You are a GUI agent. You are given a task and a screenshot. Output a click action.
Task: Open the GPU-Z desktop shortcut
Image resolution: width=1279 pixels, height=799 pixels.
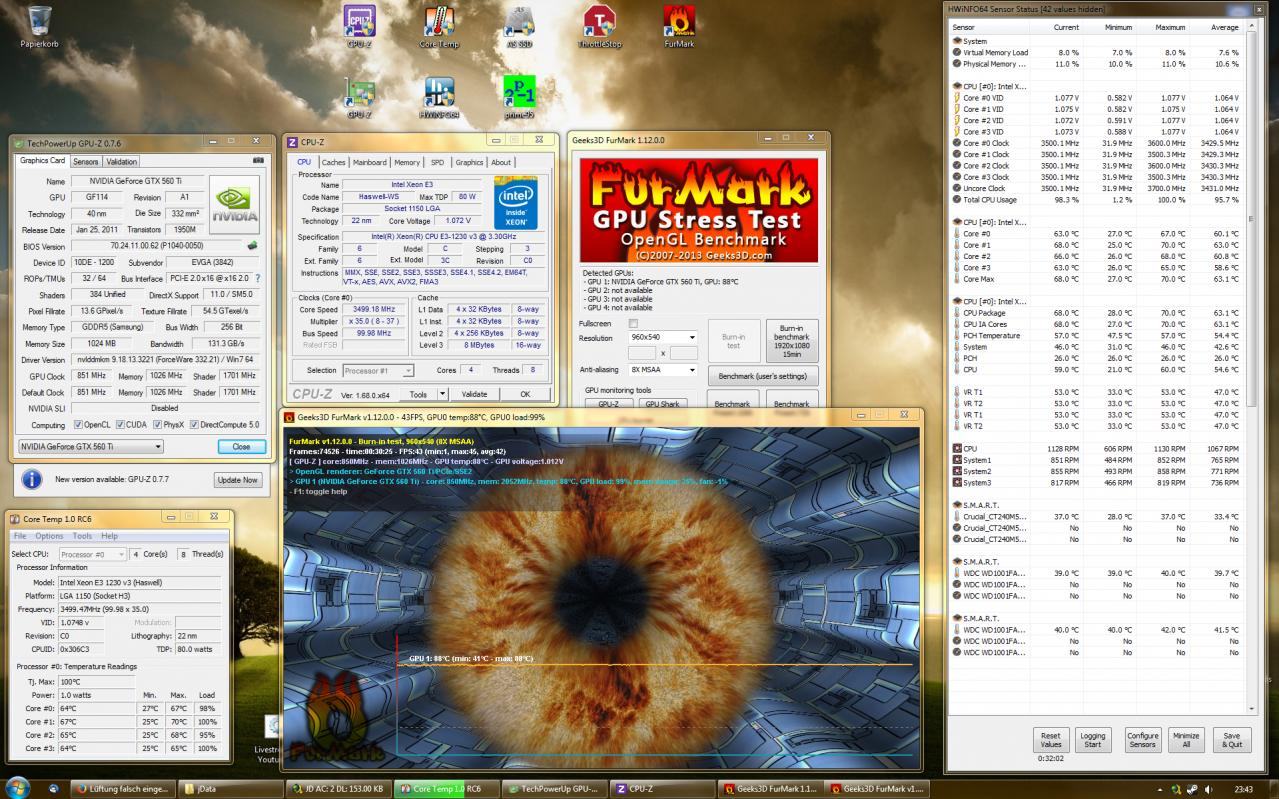[360, 98]
